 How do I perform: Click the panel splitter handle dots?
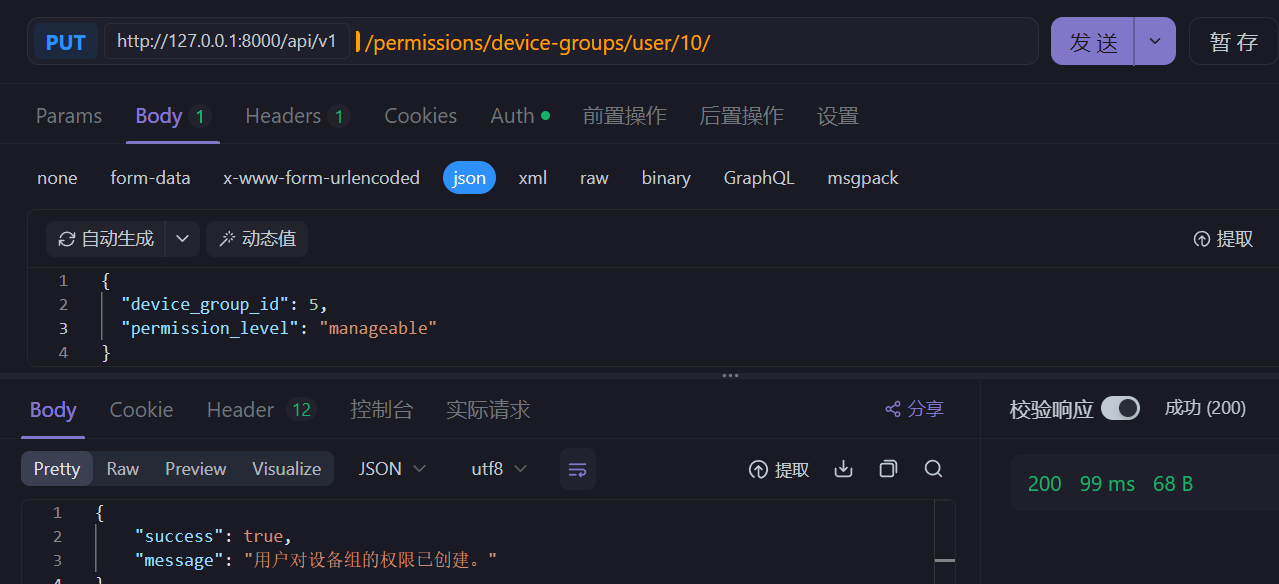[731, 376]
